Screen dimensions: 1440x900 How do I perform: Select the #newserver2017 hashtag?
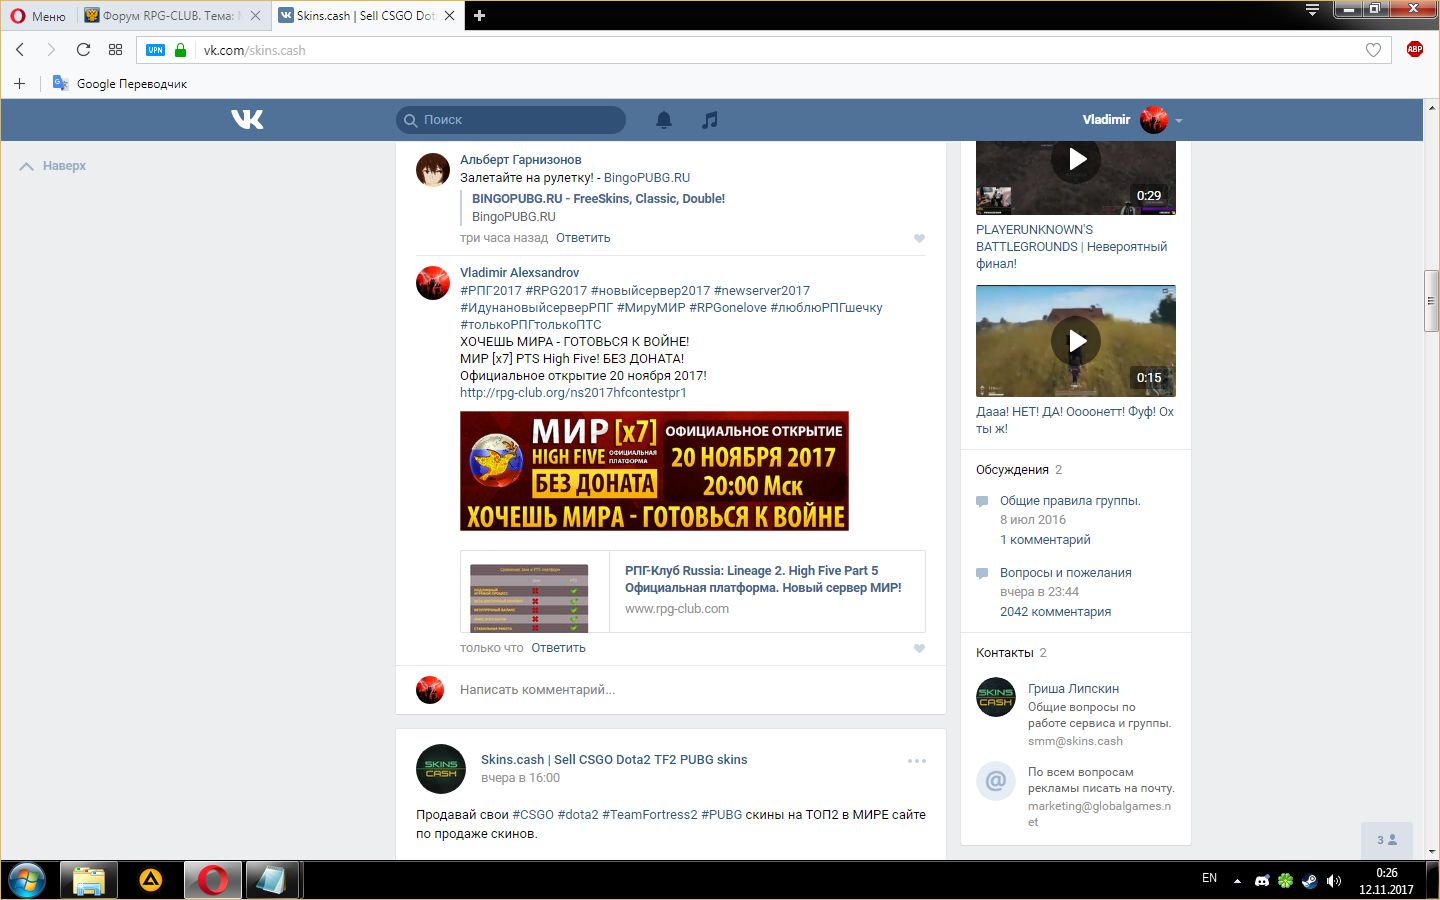pyautogui.click(x=762, y=291)
